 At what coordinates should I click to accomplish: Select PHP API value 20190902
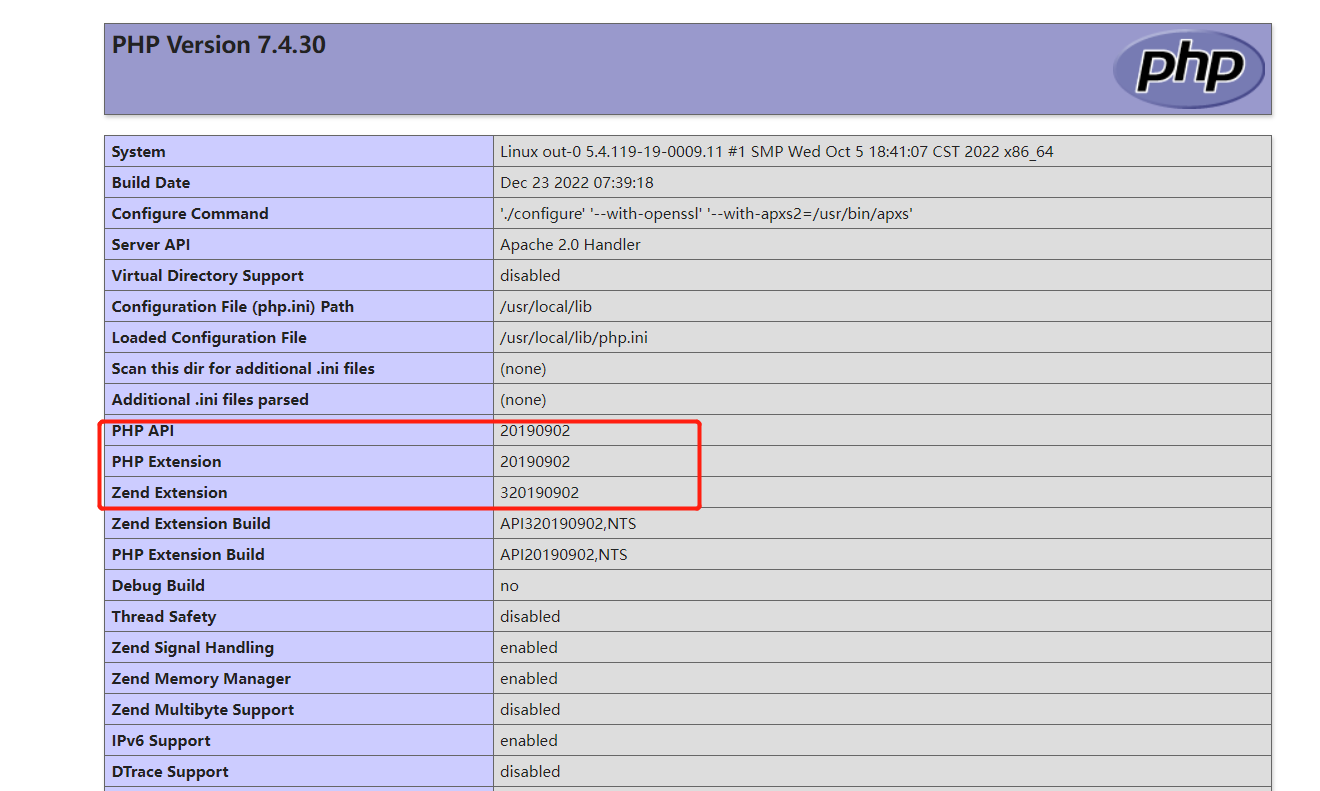(x=535, y=431)
